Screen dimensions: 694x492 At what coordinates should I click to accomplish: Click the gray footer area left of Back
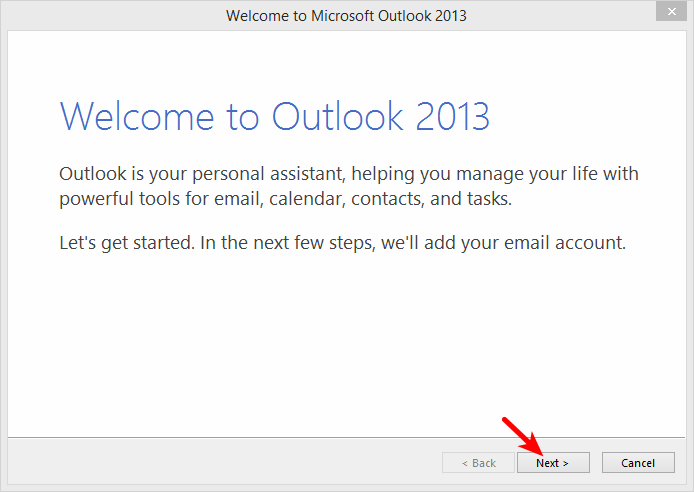(x=225, y=461)
